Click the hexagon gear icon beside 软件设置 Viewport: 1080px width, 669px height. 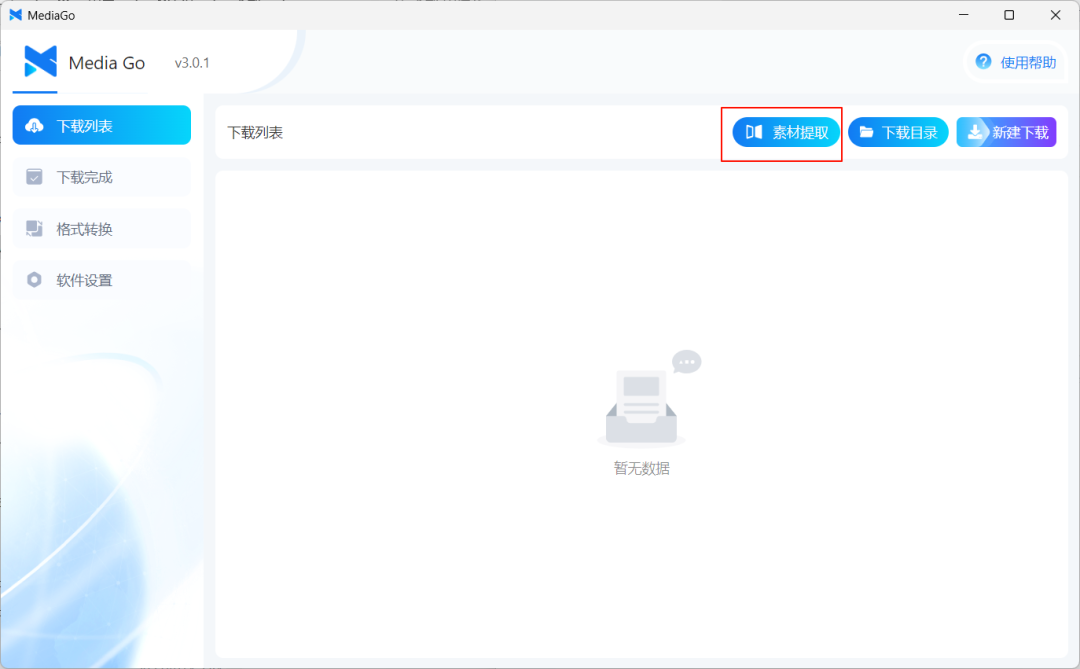[x=34, y=280]
